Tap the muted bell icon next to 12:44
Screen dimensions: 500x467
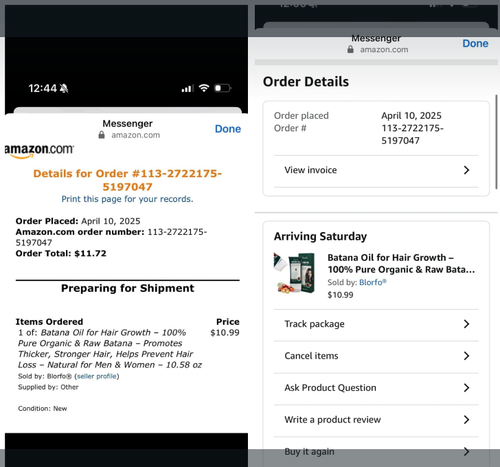64,88
